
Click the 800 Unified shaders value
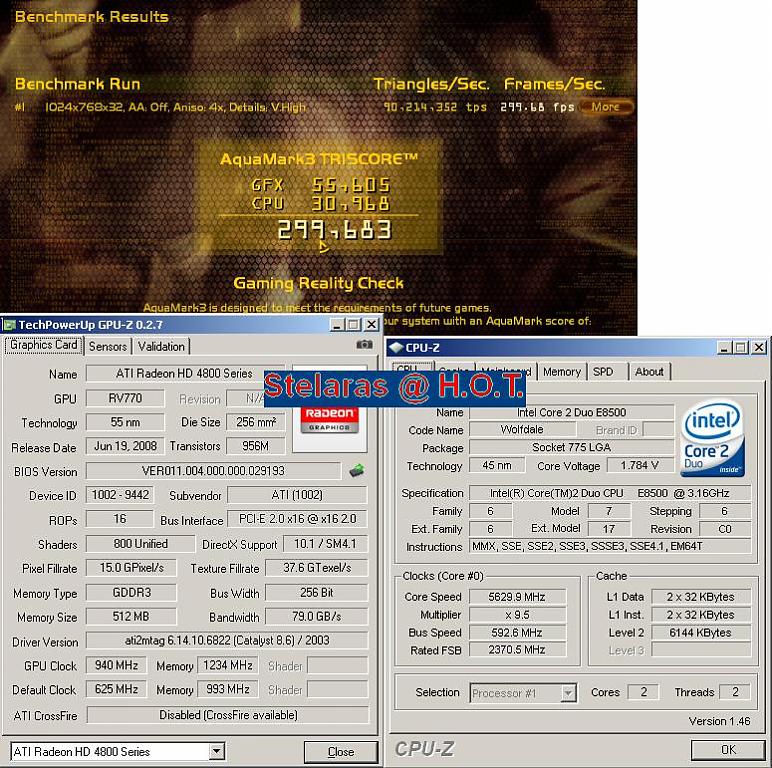pyautogui.click(x=140, y=544)
